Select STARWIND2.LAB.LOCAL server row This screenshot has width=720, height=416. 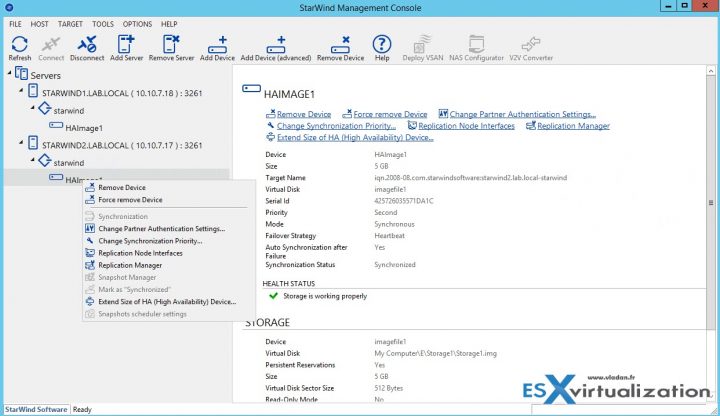[x=122, y=145]
